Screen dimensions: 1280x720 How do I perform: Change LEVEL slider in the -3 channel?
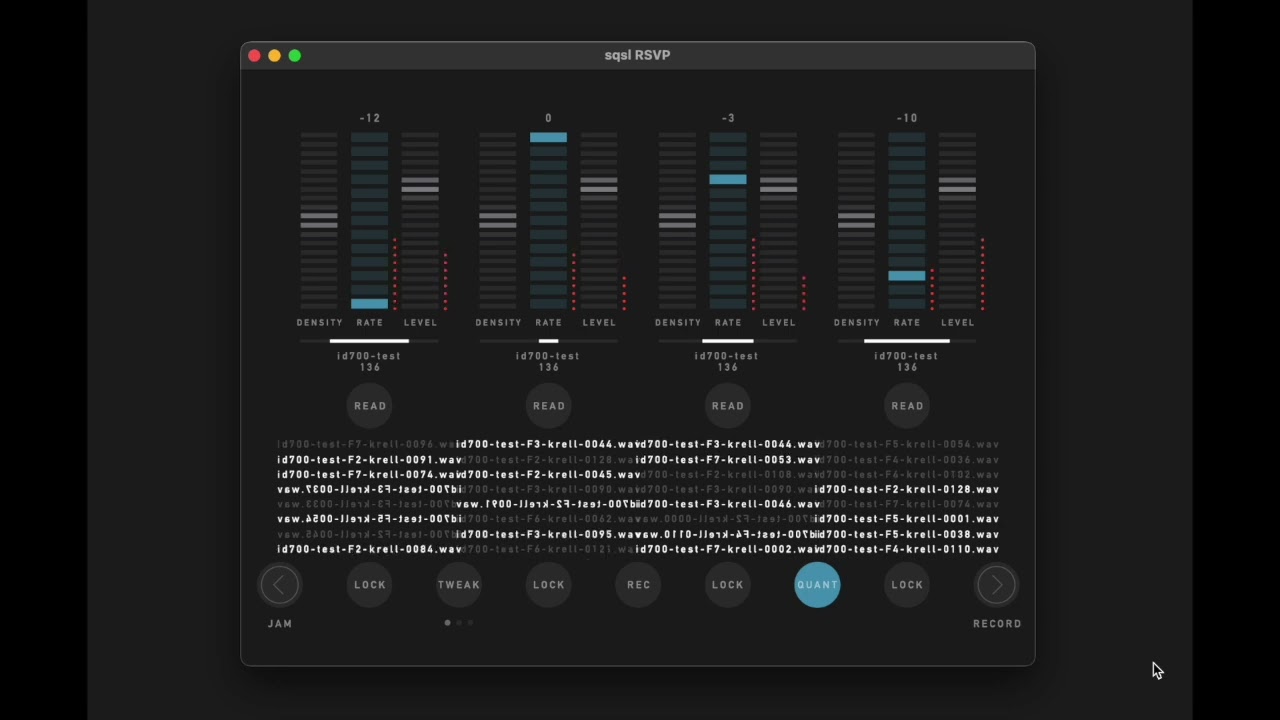coord(778,221)
